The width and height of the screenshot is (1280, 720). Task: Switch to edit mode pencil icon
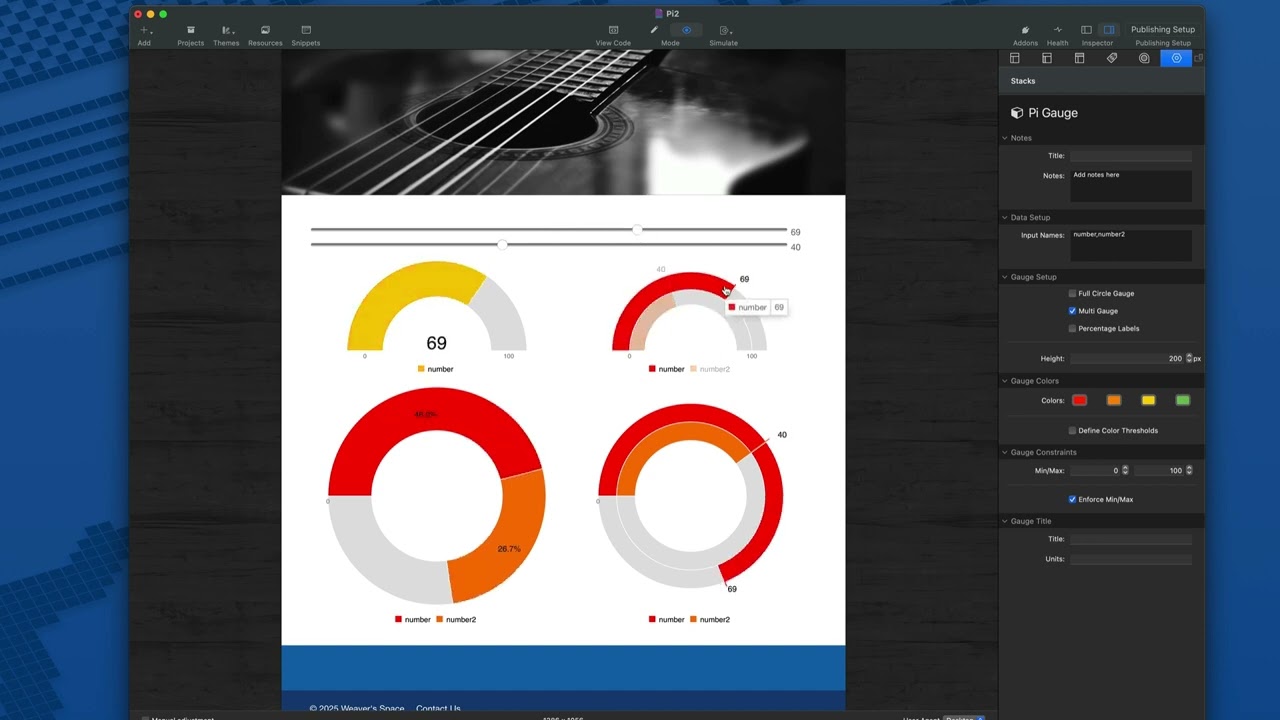click(x=654, y=30)
